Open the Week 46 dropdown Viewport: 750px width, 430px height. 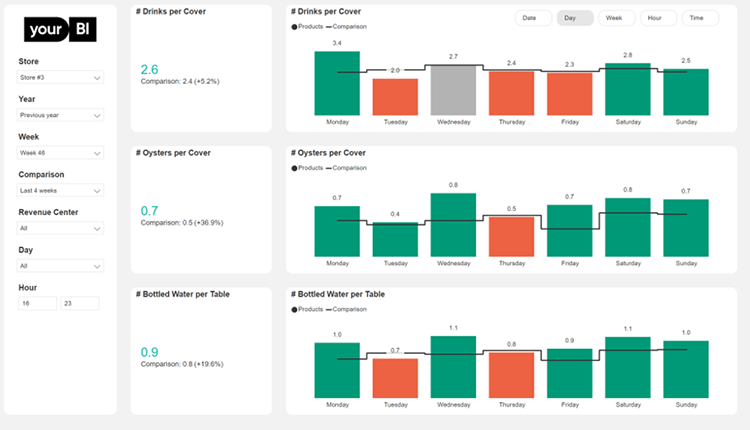pyautogui.click(x=61, y=153)
